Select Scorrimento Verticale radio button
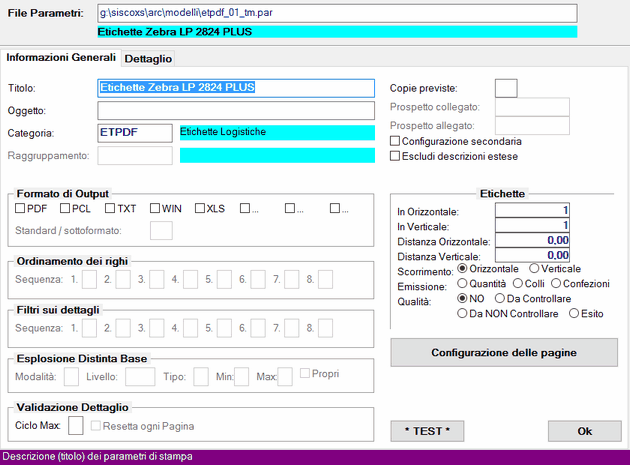 tap(534, 268)
